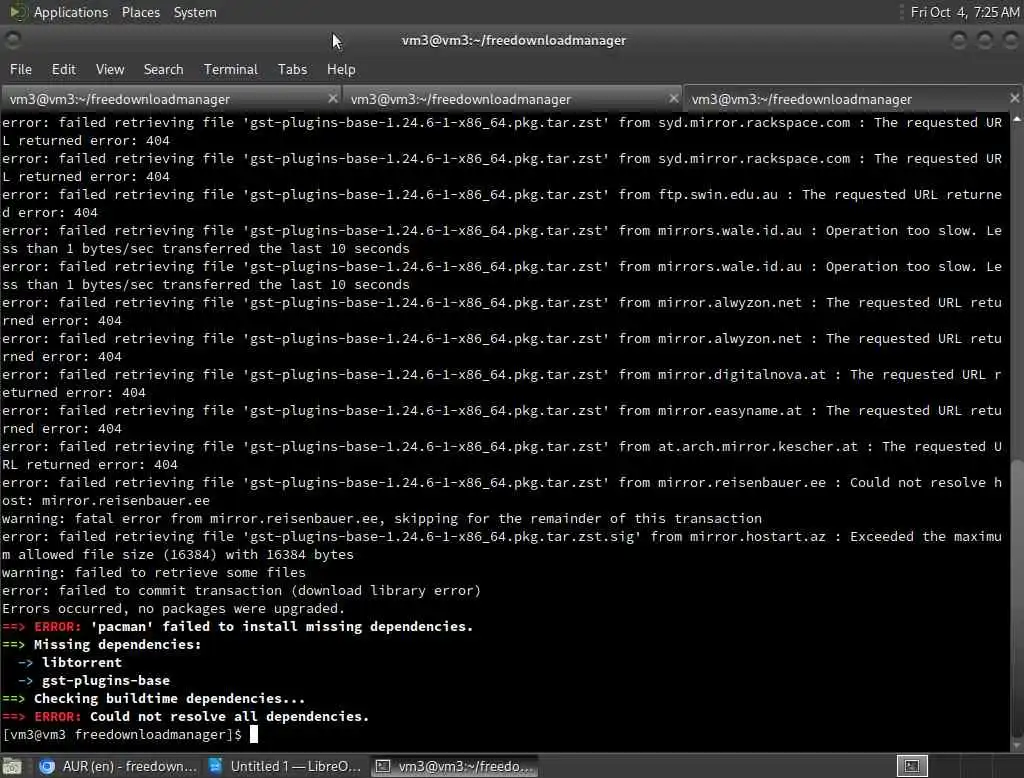Close the first terminal tab
1024x778 pixels.
[x=332, y=98]
